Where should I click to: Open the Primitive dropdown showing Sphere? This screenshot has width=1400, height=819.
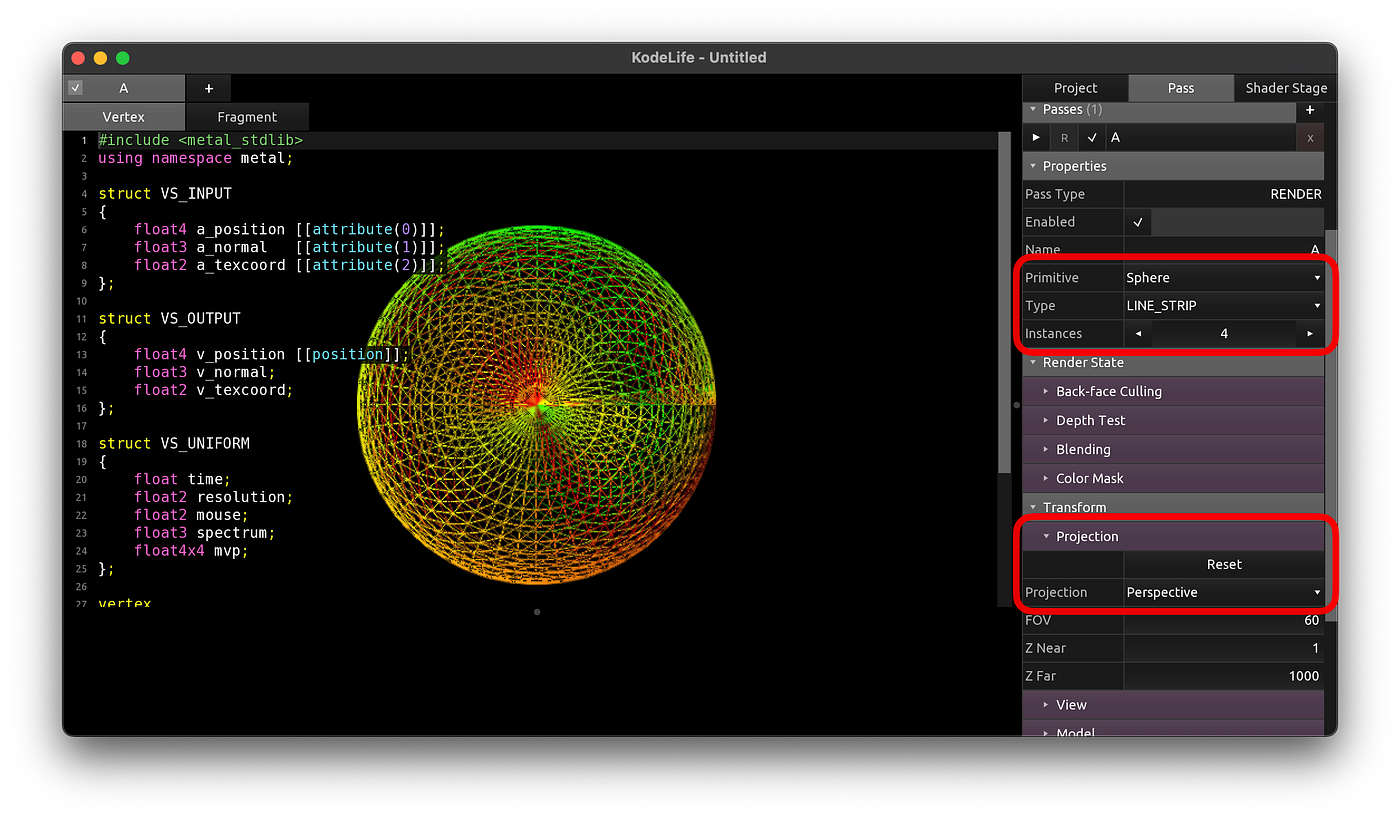[1223, 277]
